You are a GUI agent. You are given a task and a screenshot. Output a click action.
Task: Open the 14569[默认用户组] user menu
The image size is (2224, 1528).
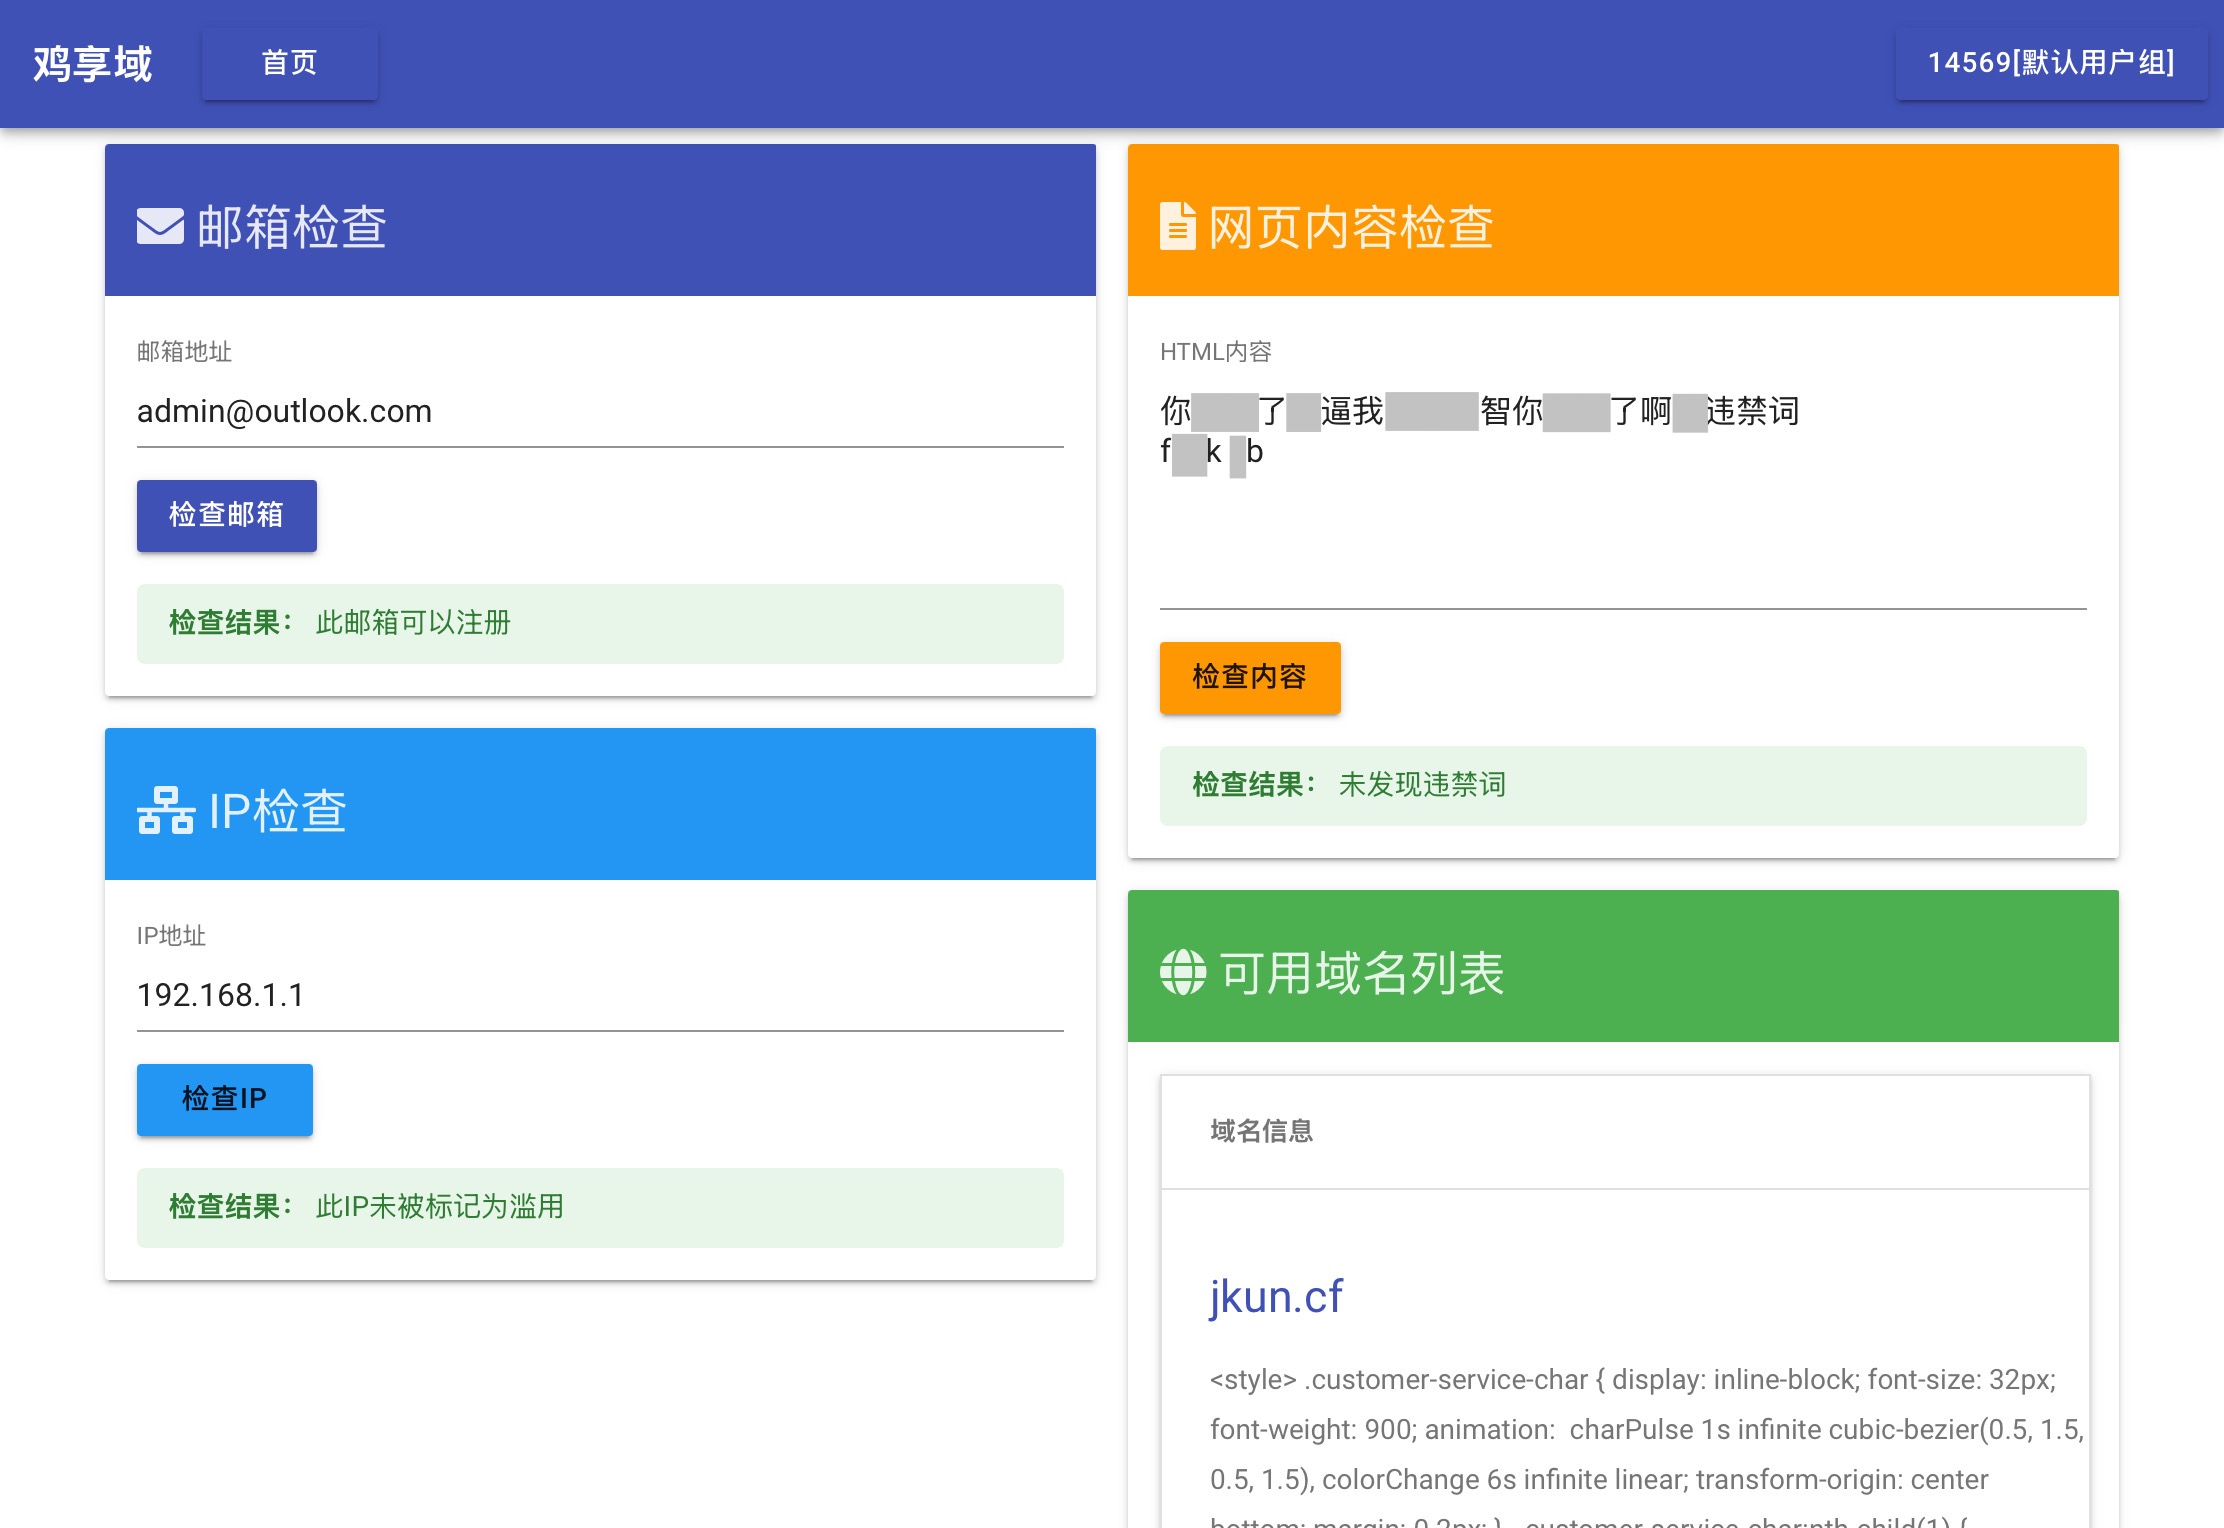pos(2051,63)
